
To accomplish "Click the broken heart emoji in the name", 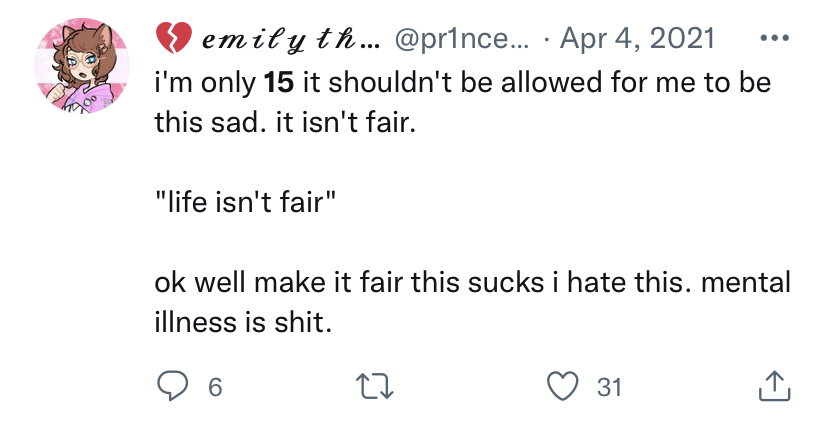I will [x=172, y=39].
